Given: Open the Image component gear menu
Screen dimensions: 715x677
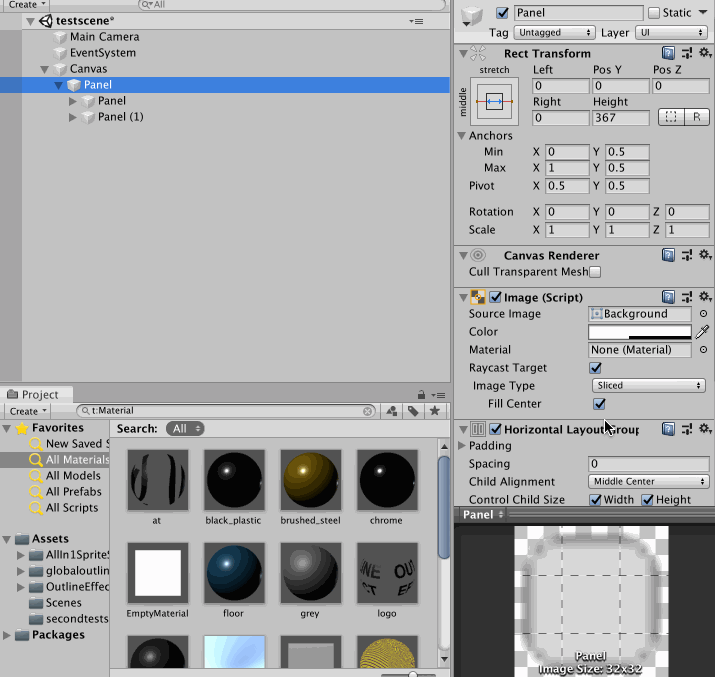Looking at the screenshot, I should coord(705,297).
